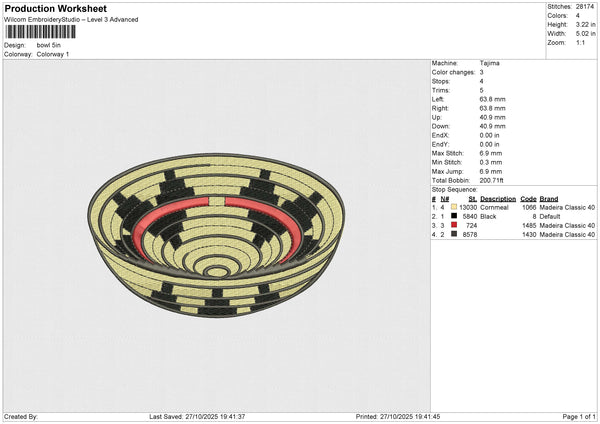Click the embroidered bowl design preview
The height and width of the screenshot is (424, 600).
217,231
